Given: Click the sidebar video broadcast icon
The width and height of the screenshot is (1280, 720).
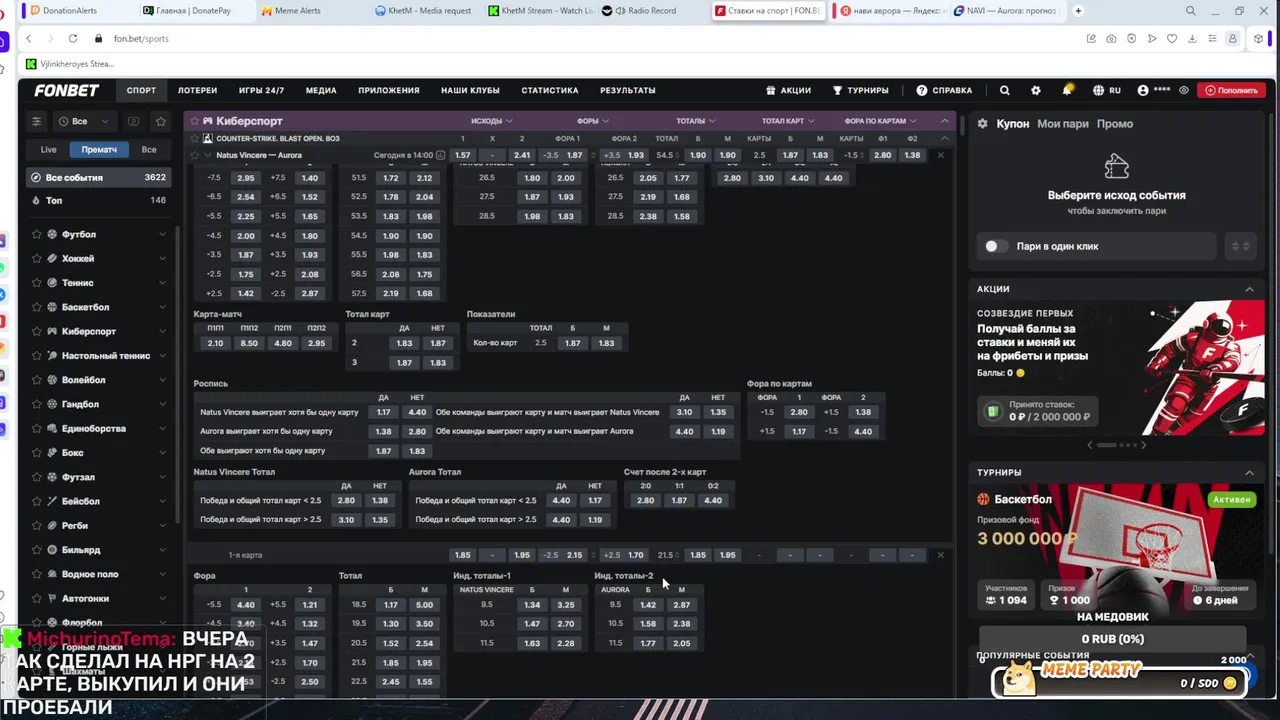Looking at the screenshot, I should point(133,121).
